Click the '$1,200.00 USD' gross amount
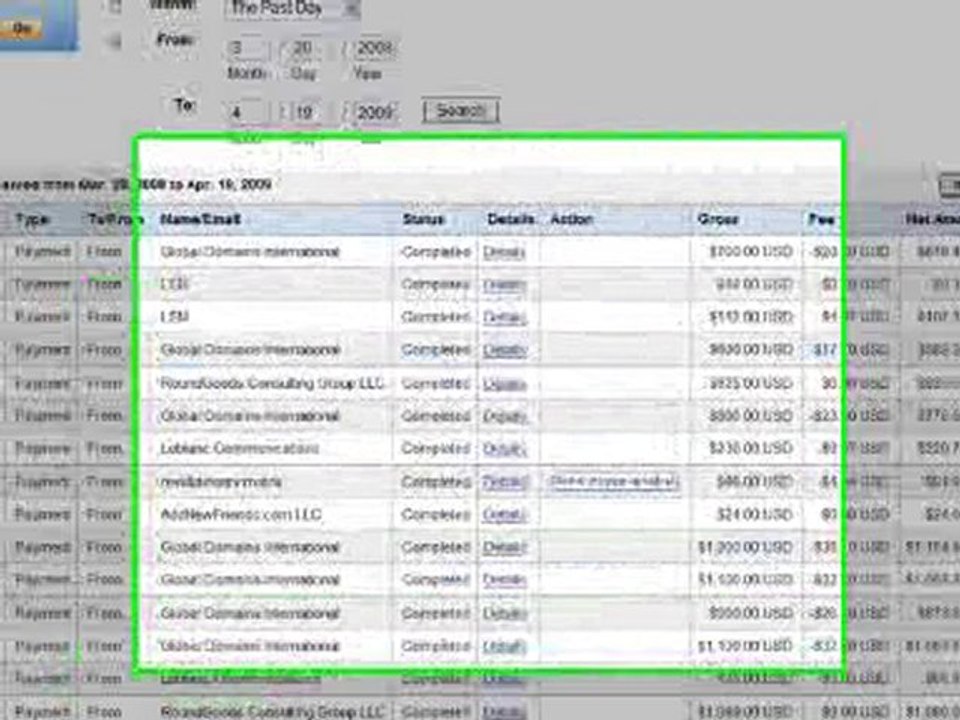Image resolution: width=960 pixels, height=720 pixels. click(745, 547)
